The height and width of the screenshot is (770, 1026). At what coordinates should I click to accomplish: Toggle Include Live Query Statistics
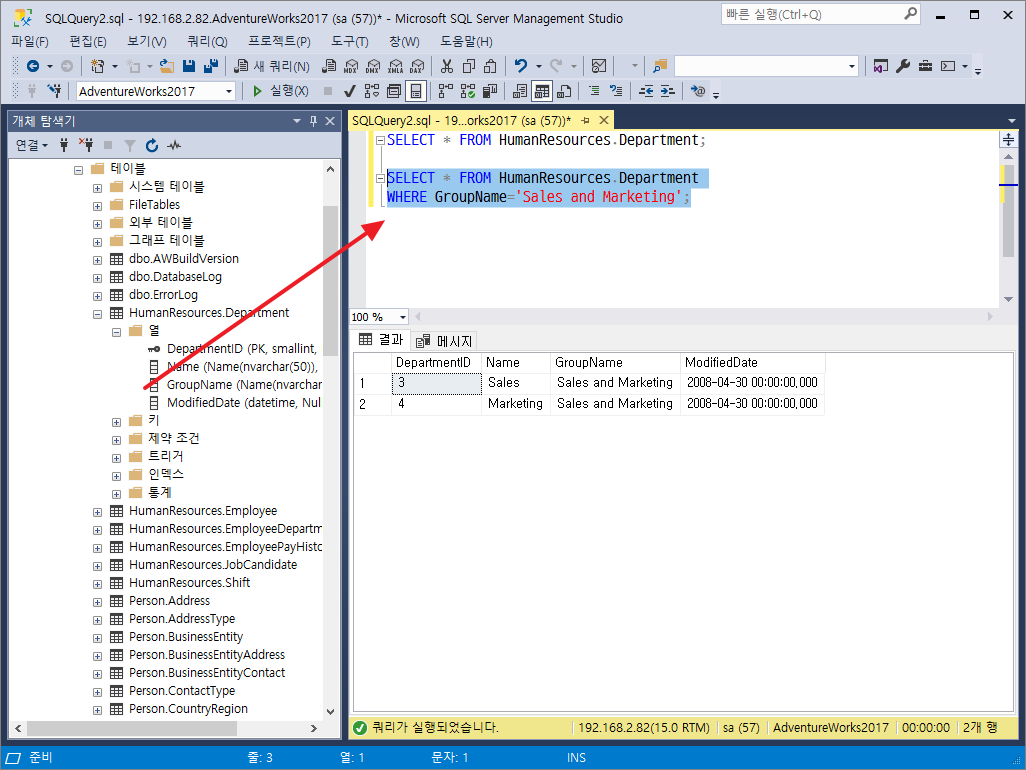[468, 91]
